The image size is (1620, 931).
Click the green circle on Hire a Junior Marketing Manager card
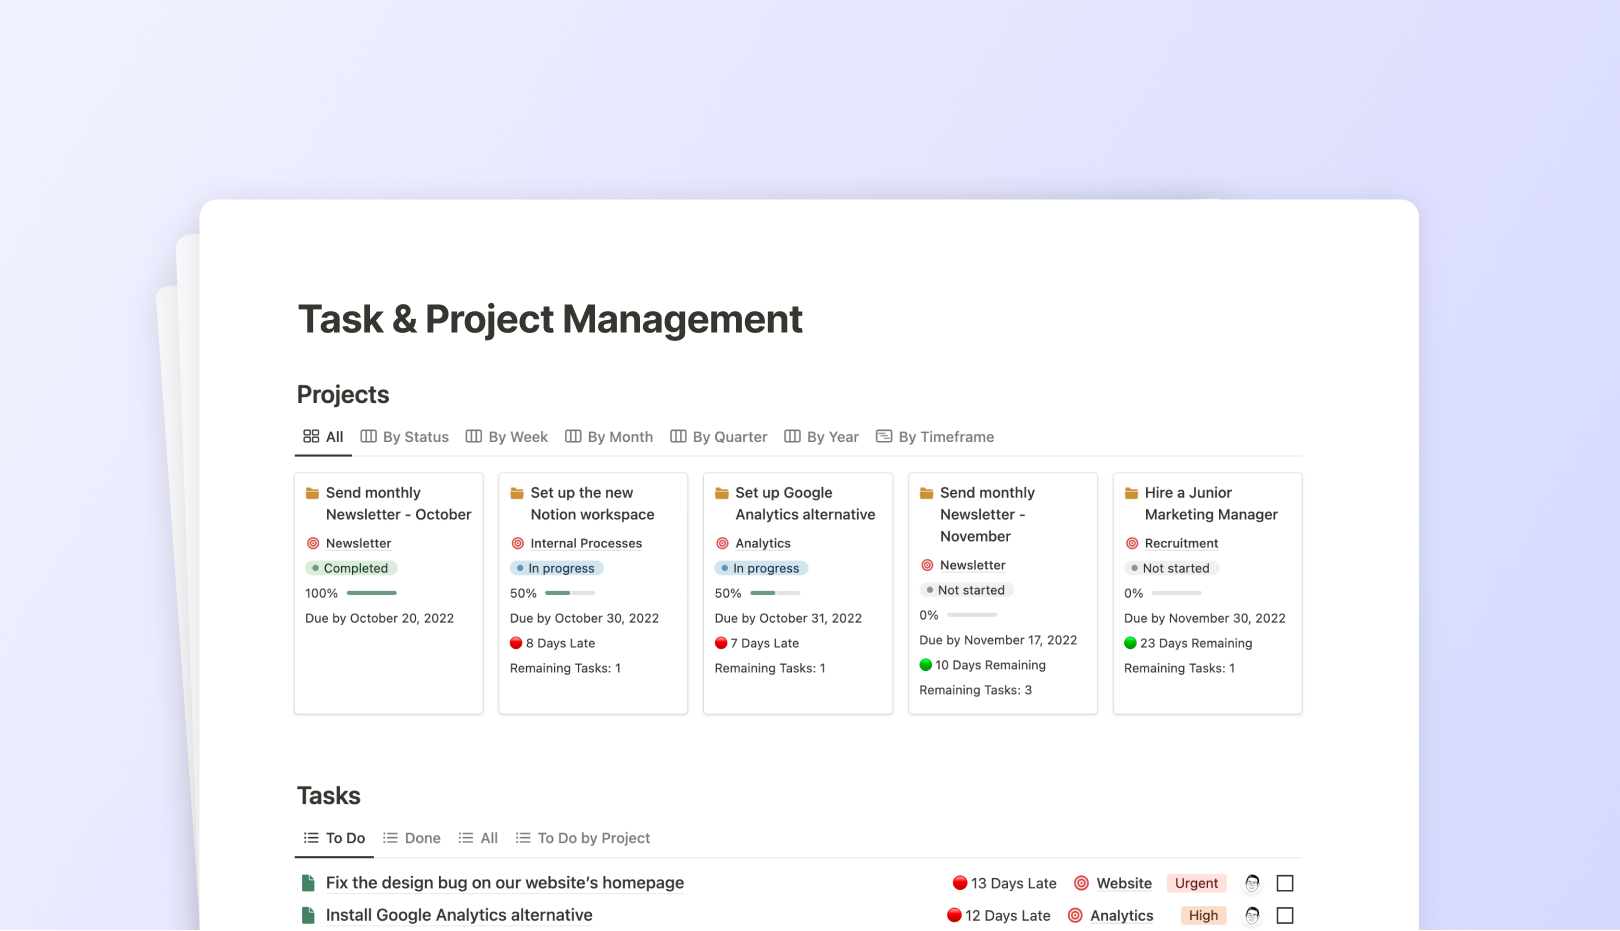click(x=1130, y=643)
